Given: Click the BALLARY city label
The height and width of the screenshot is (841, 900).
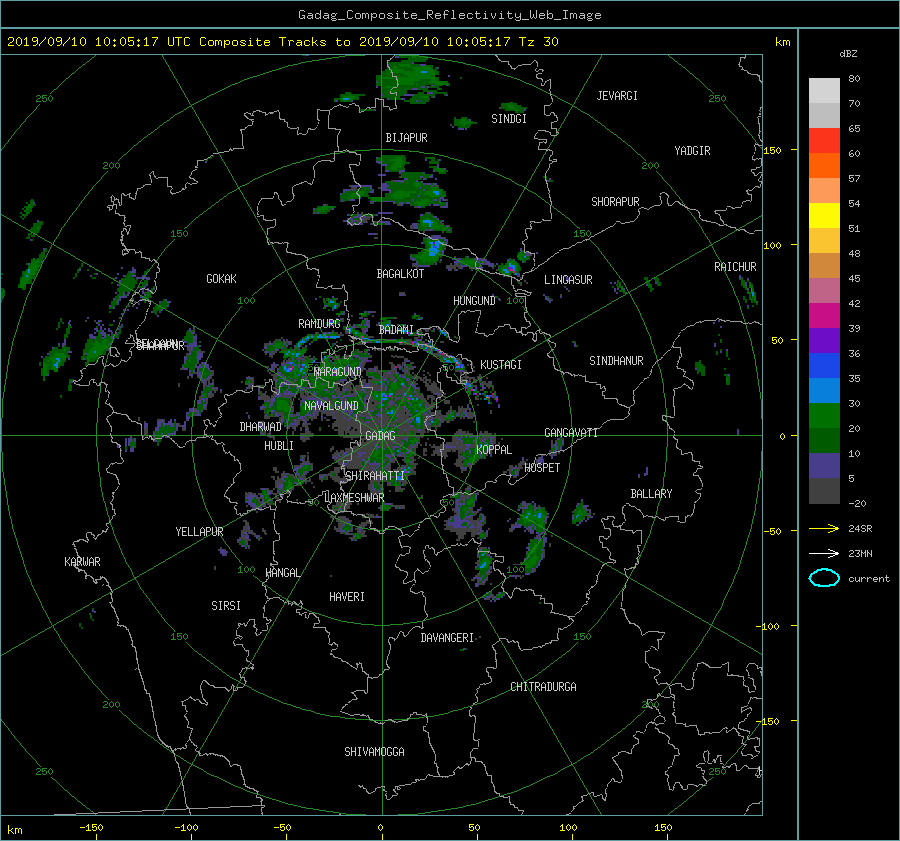Looking at the screenshot, I should tap(651, 494).
